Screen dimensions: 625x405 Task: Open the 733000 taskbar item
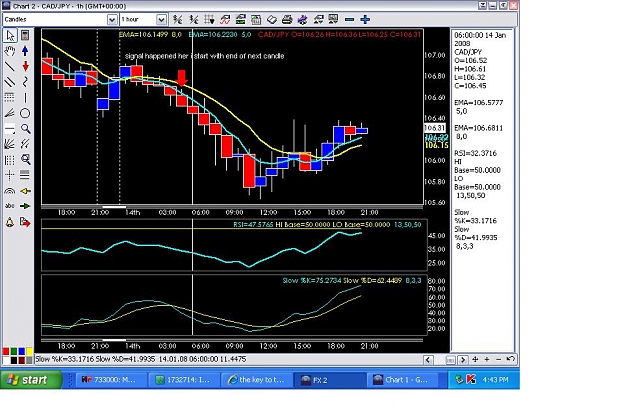pos(111,380)
